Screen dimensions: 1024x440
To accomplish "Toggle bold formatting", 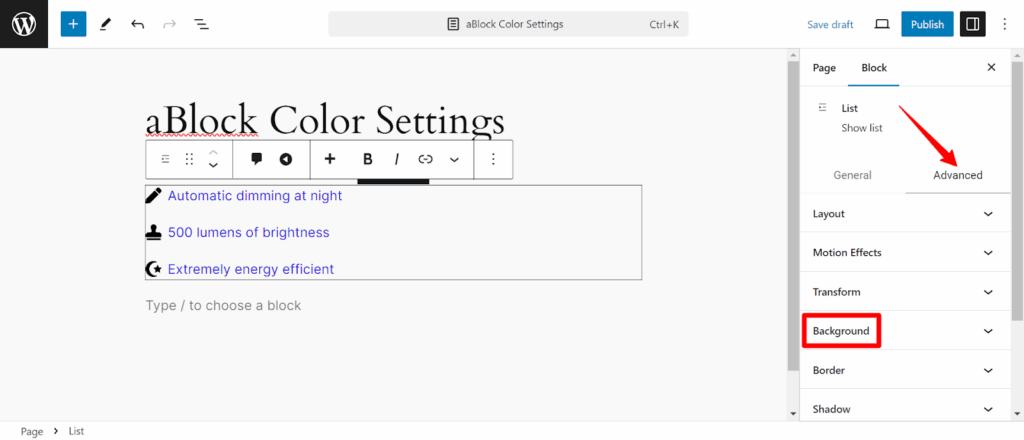I will (367, 159).
